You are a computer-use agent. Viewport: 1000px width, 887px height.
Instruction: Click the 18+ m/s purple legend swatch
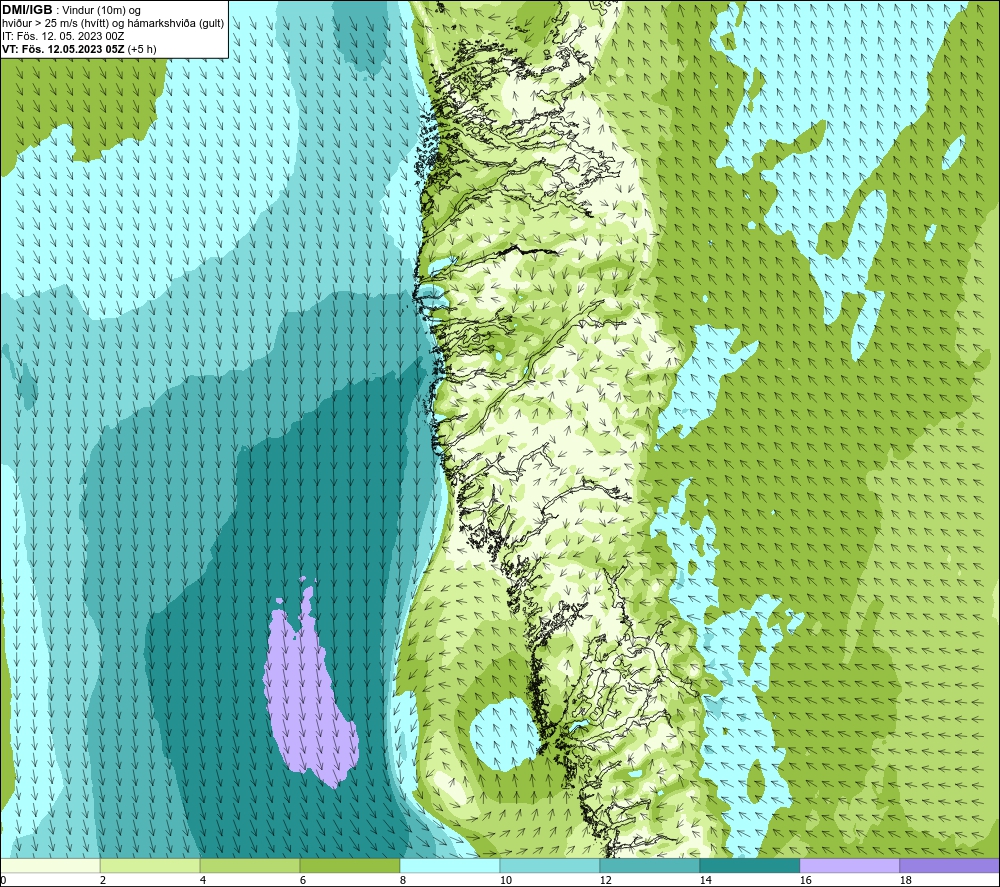click(x=949, y=866)
